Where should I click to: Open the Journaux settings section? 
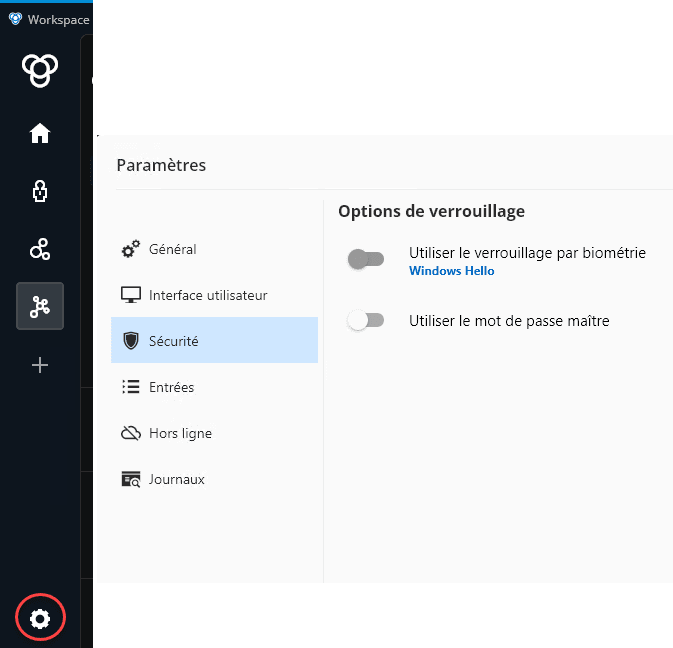[176, 479]
